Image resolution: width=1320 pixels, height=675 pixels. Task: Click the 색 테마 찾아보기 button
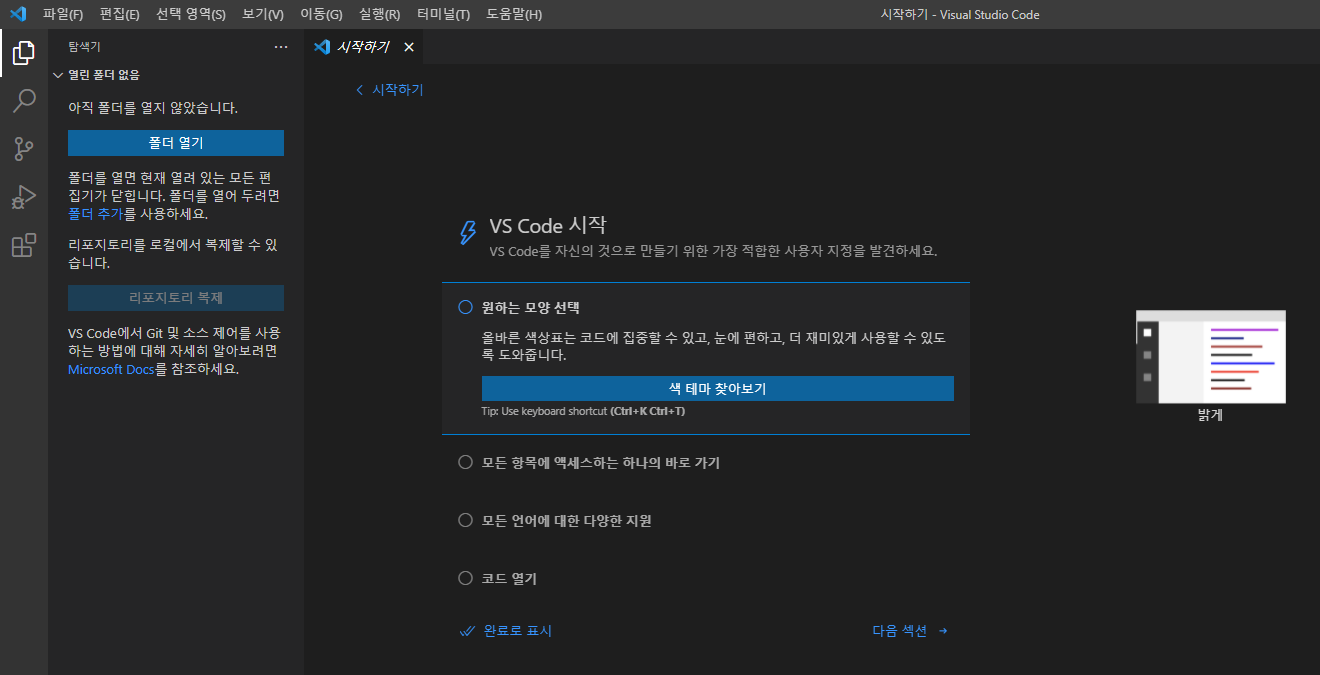pos(717,389)
